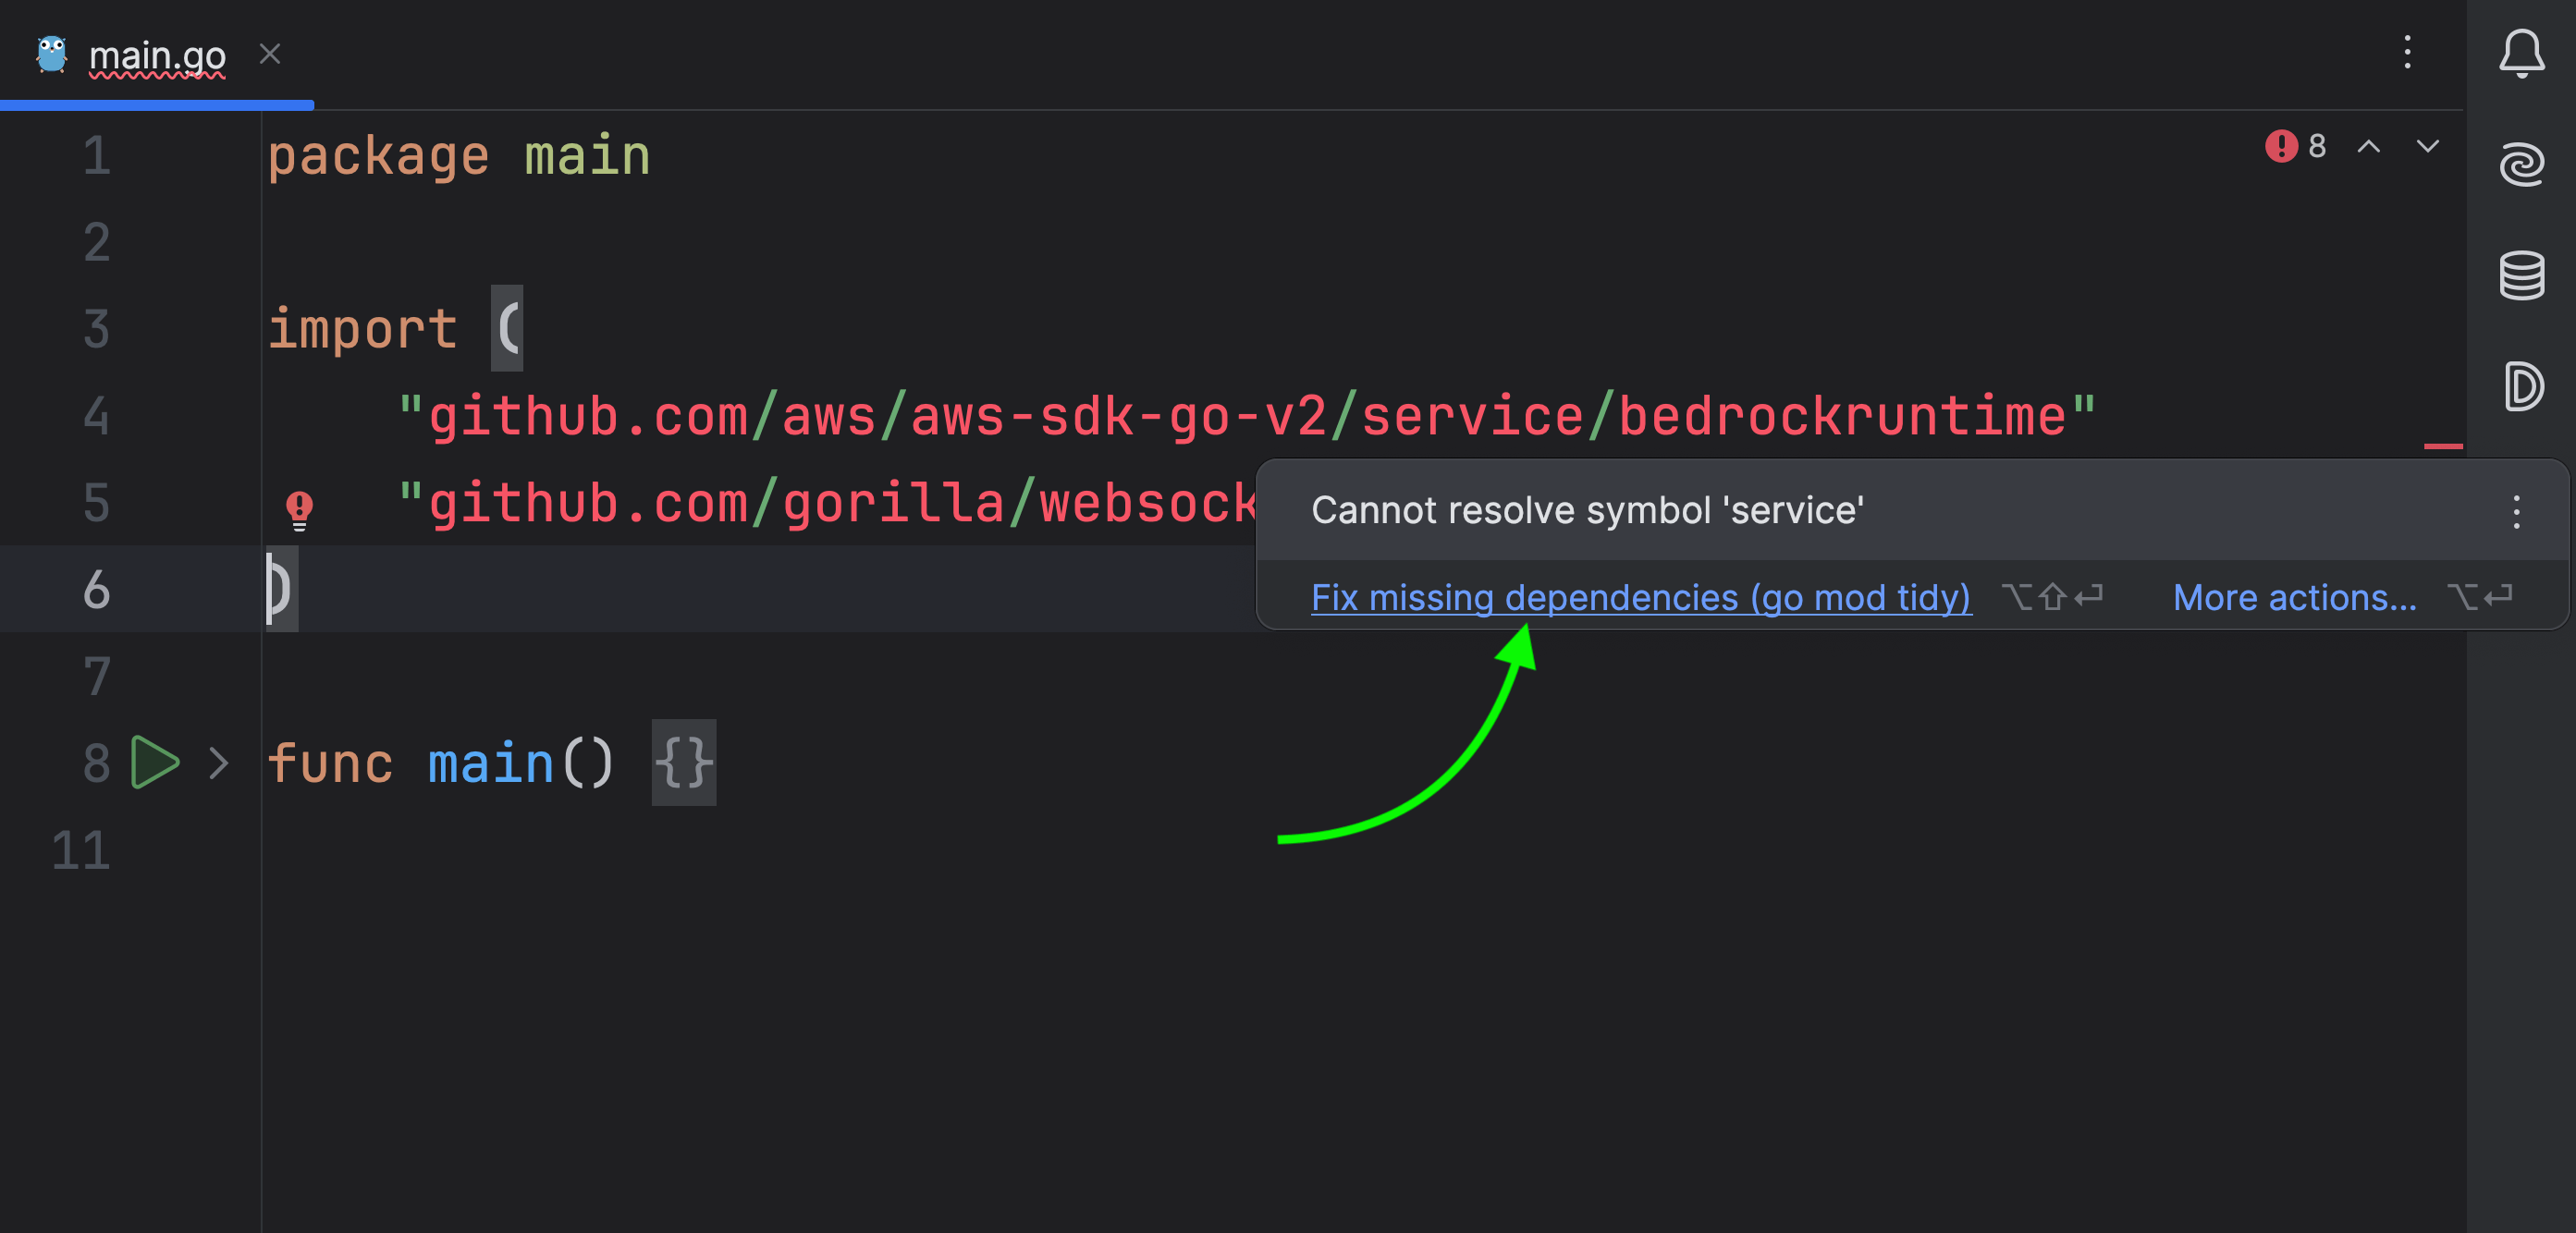Viewport: 2576px width, 1233px height.
Task: Open the editor tabs three-dot menu
Action: 2407,52
